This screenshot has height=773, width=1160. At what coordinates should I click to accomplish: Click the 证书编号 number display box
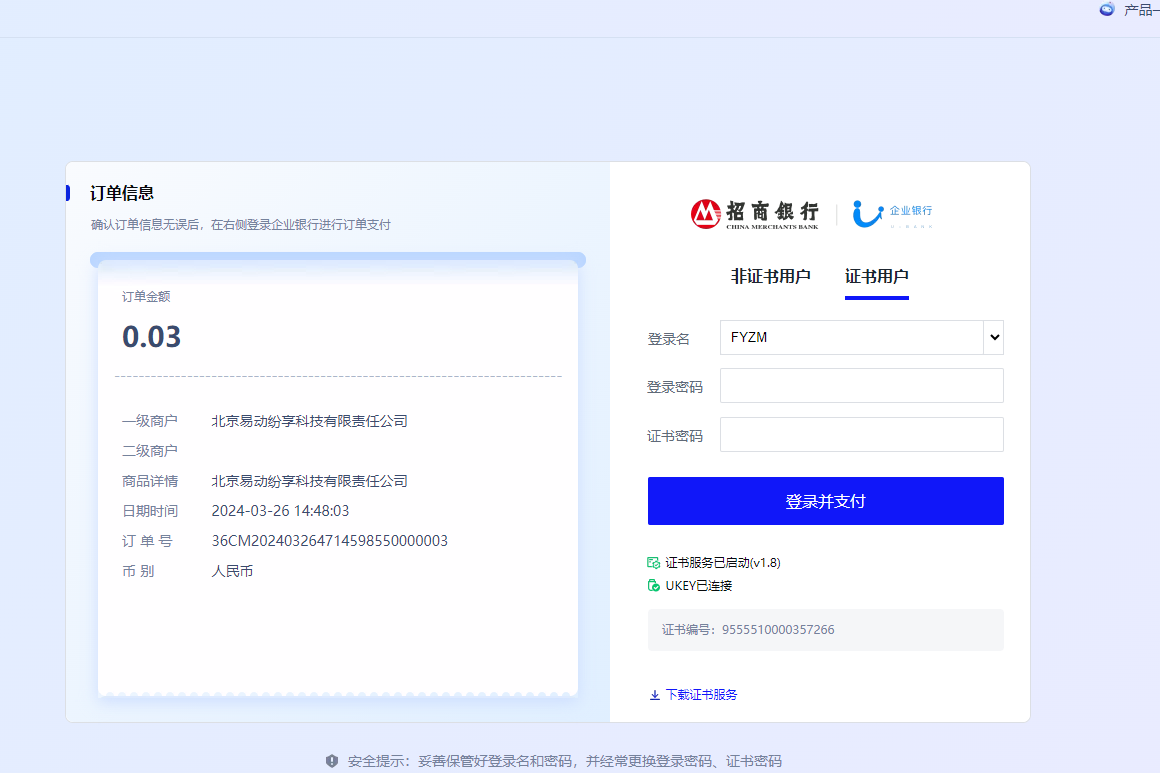[825, 630]
